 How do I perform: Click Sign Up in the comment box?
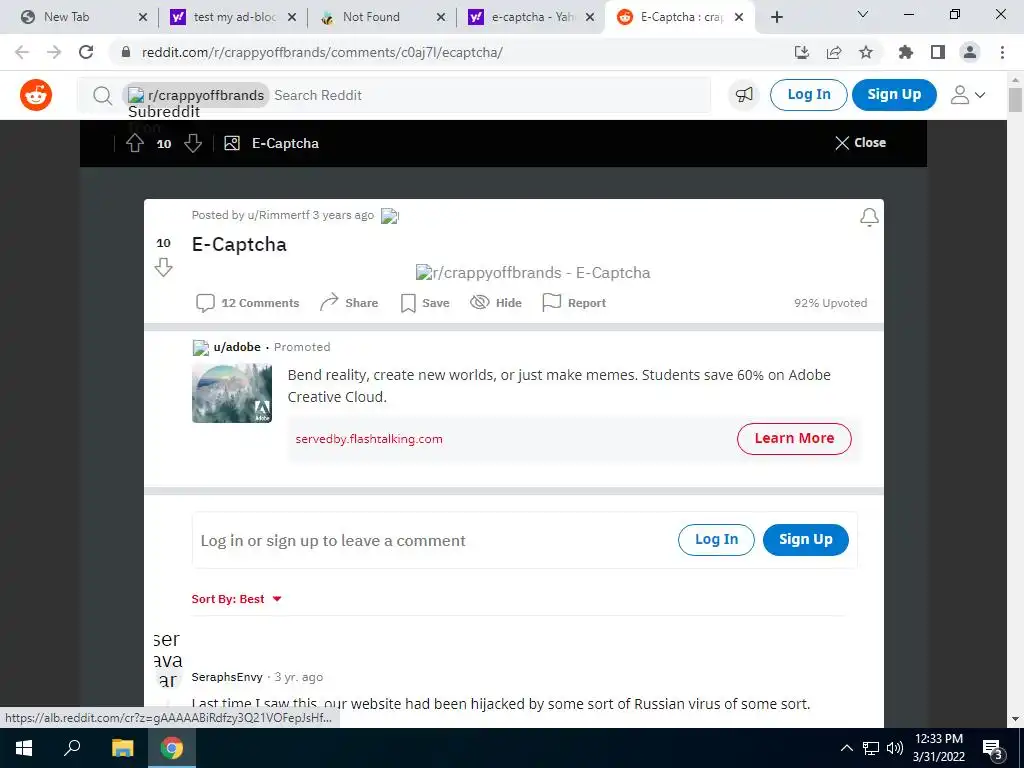point(806,539)
